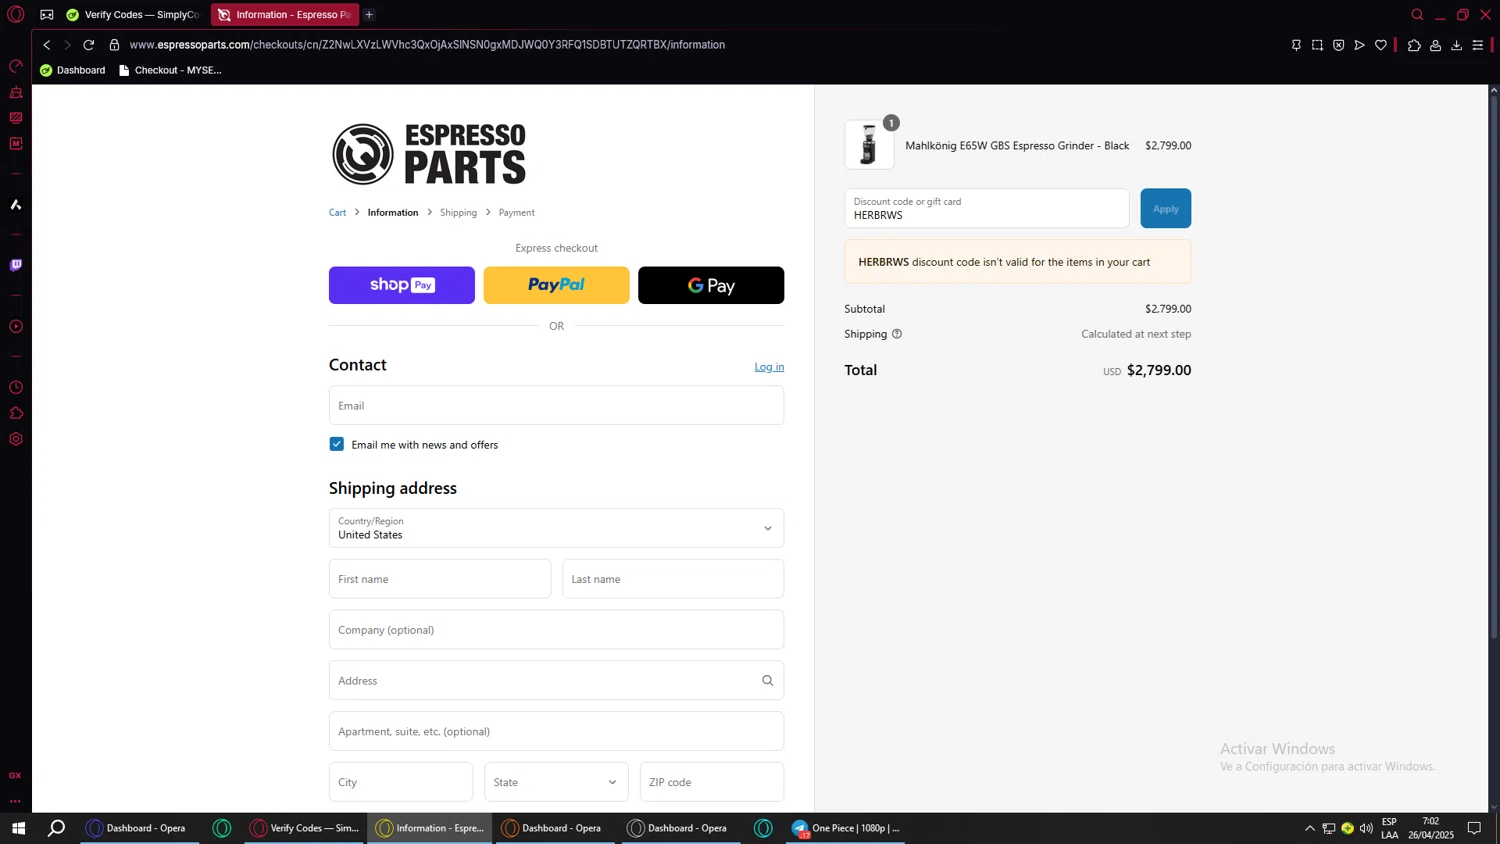Click the Company (optional) field
The height and width of the screenshot is (844, 1500).
pos(556,630)
